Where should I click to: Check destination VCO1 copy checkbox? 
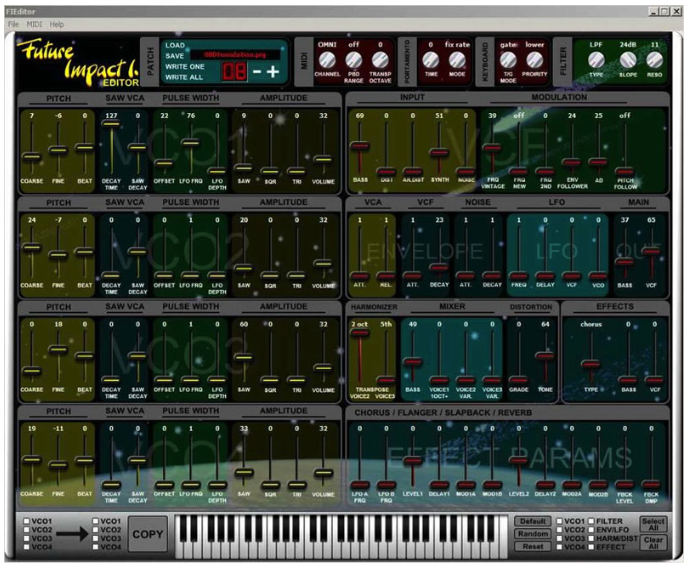tap(95, 521)
